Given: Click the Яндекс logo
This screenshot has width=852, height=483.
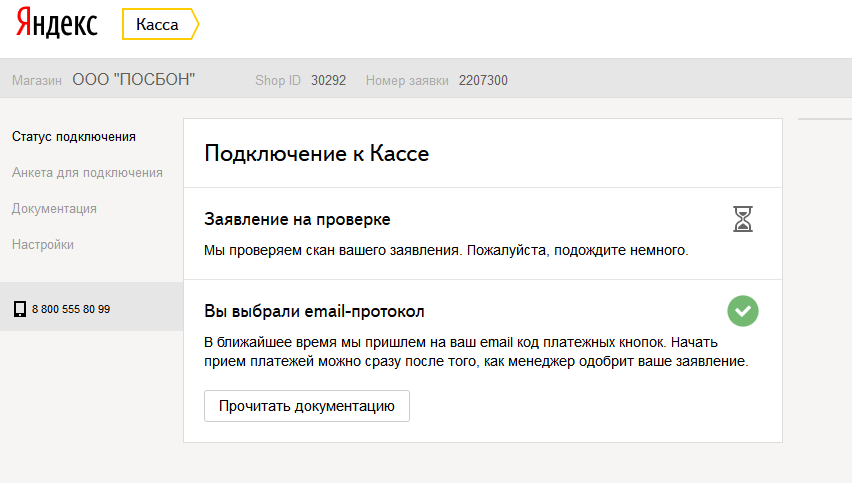Looking at the screenshot, I should coord(56,25).
